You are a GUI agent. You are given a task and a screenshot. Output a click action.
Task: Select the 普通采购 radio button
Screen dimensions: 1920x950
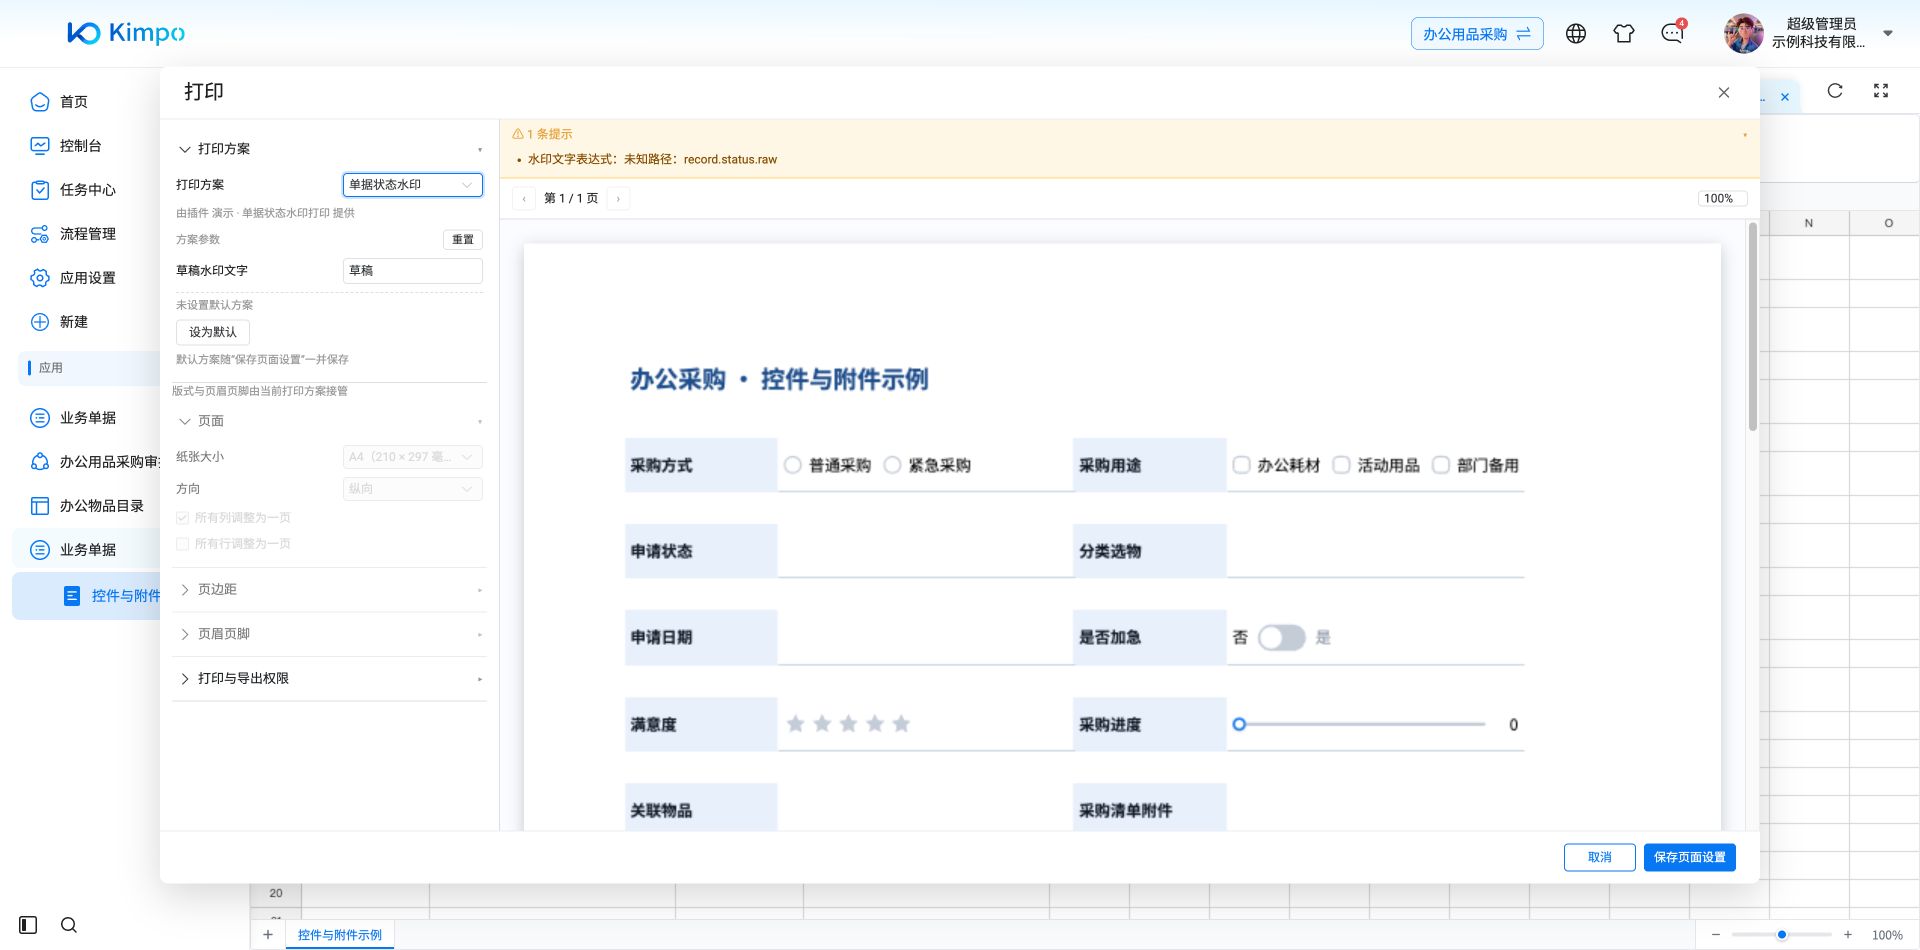(x=793, y=465)
